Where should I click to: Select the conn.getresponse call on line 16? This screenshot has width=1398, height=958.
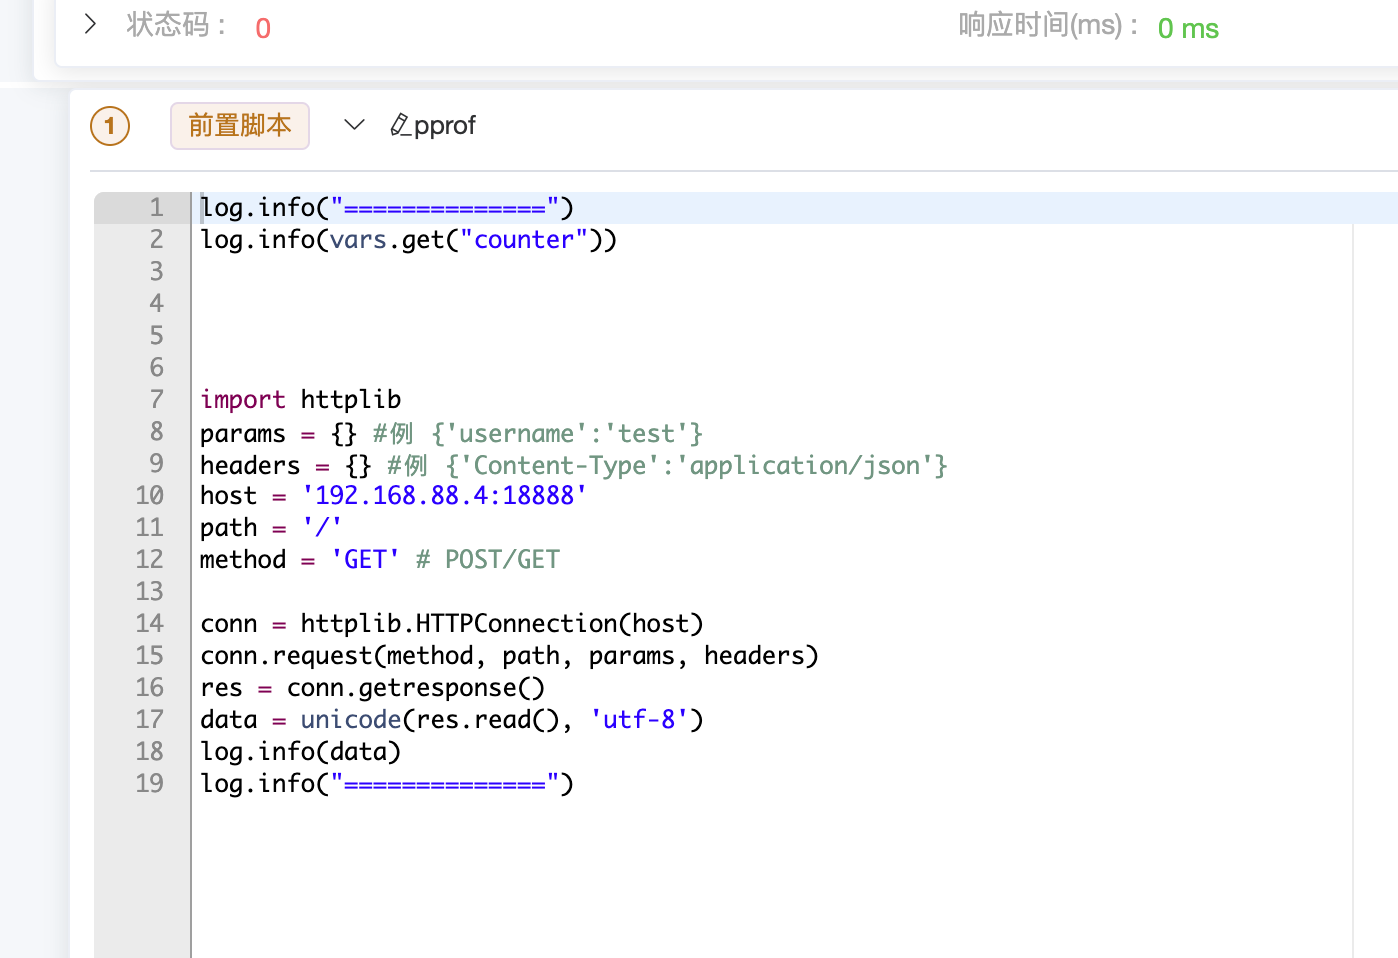[416, 687]
